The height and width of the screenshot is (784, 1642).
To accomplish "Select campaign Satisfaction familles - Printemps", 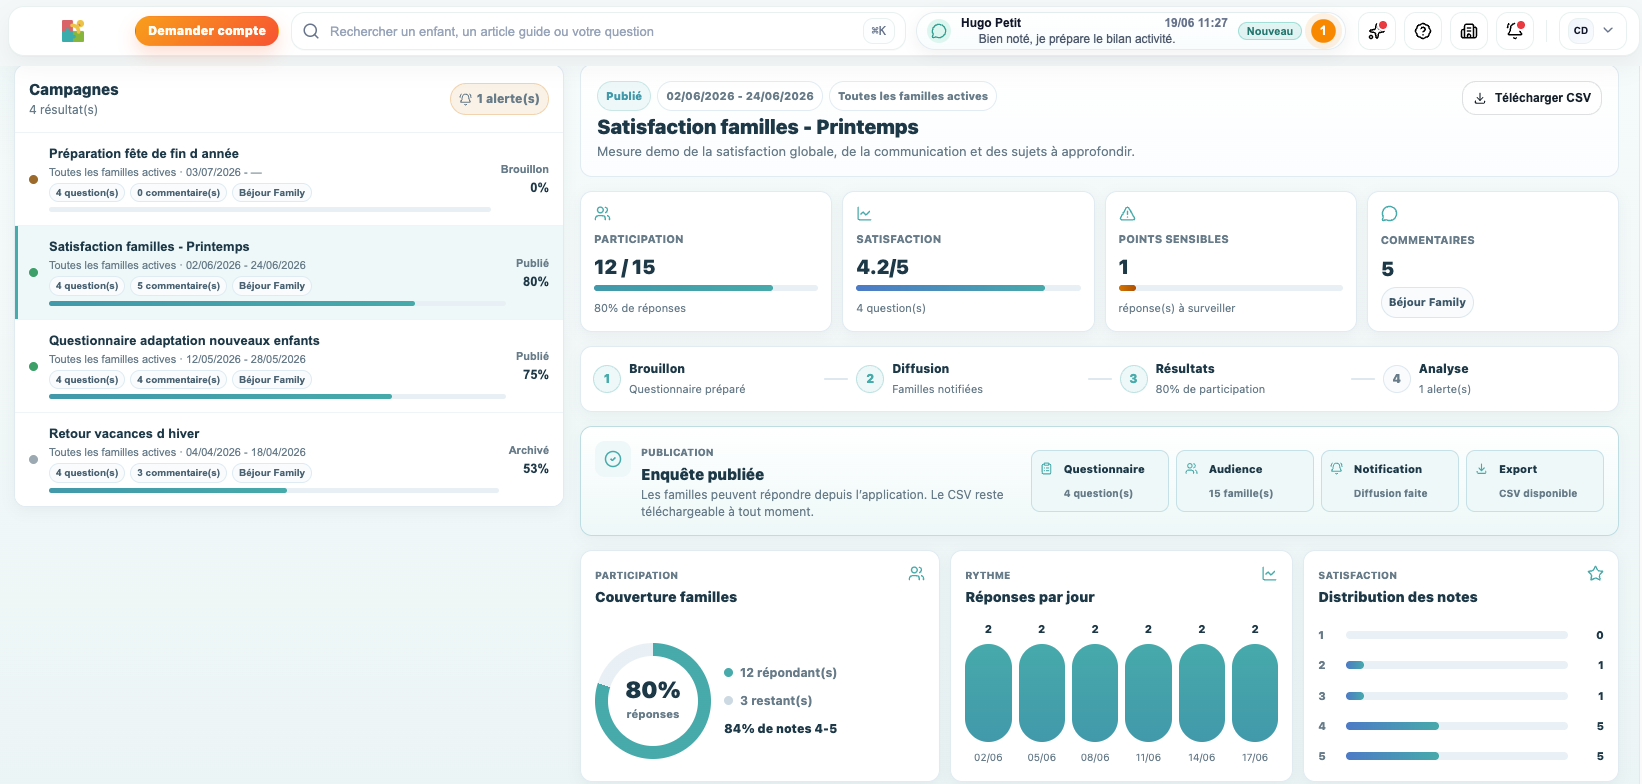I will [289, 273].
